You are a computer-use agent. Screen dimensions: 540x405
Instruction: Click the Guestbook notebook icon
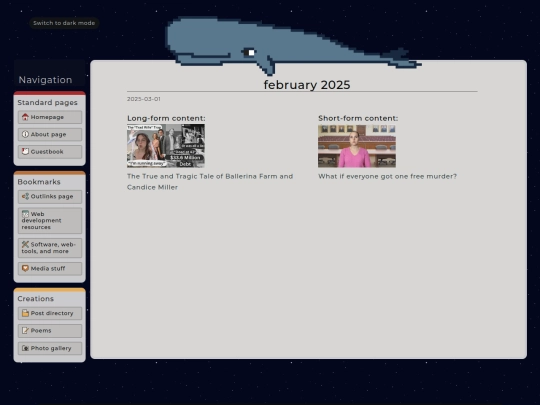pos(25,152)
